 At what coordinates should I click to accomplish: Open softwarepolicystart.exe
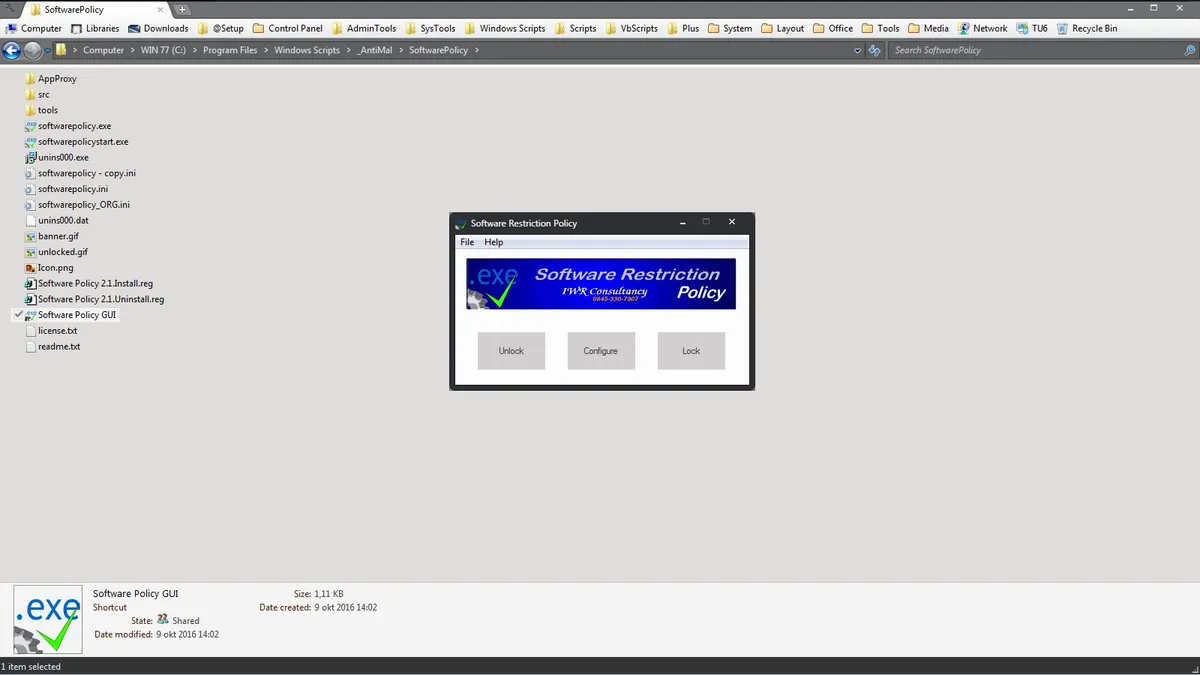82,141
